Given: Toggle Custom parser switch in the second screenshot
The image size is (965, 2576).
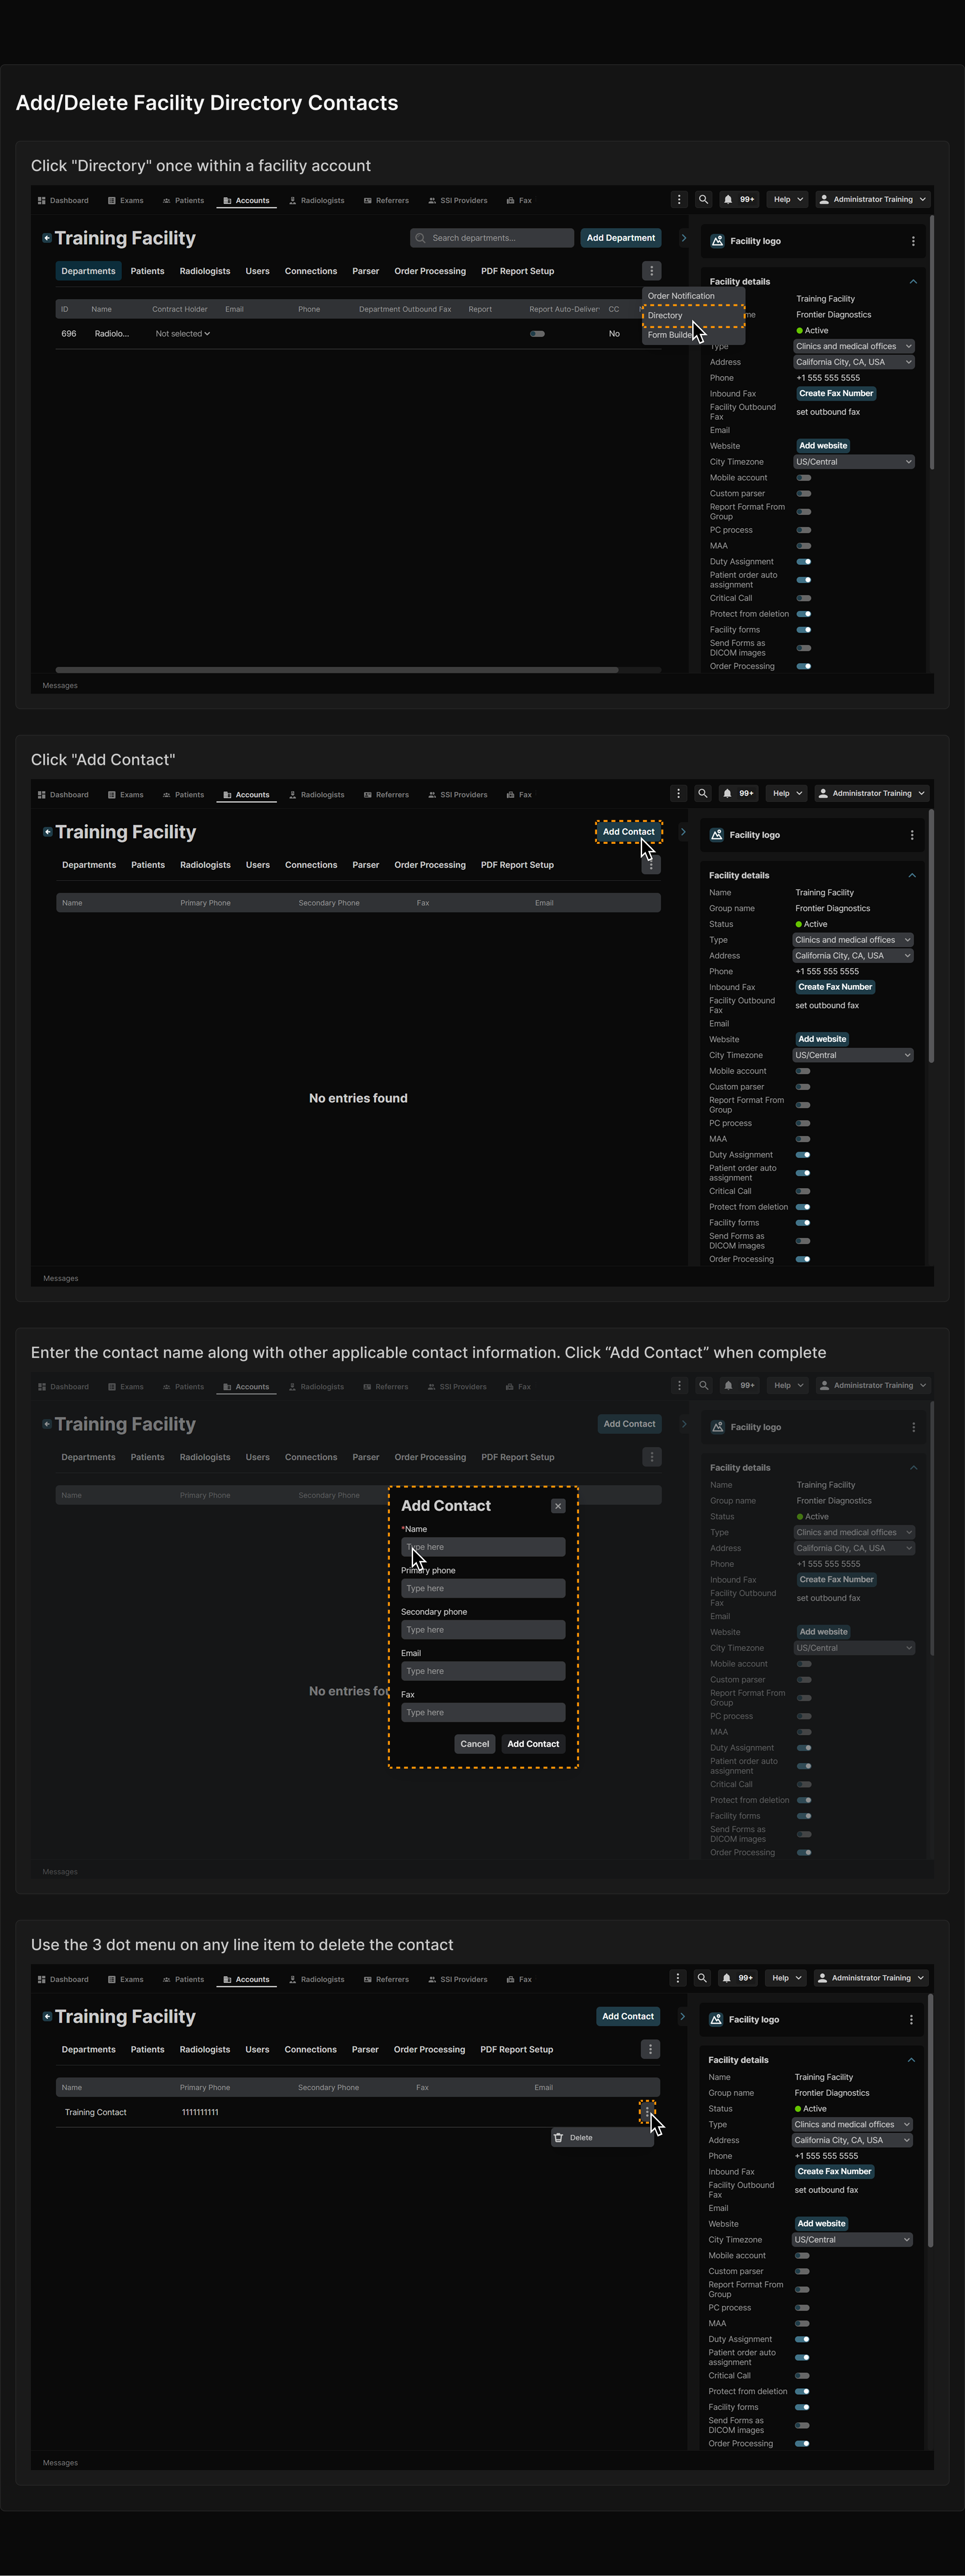Looking at the screenshot, I should (803, 1087).
